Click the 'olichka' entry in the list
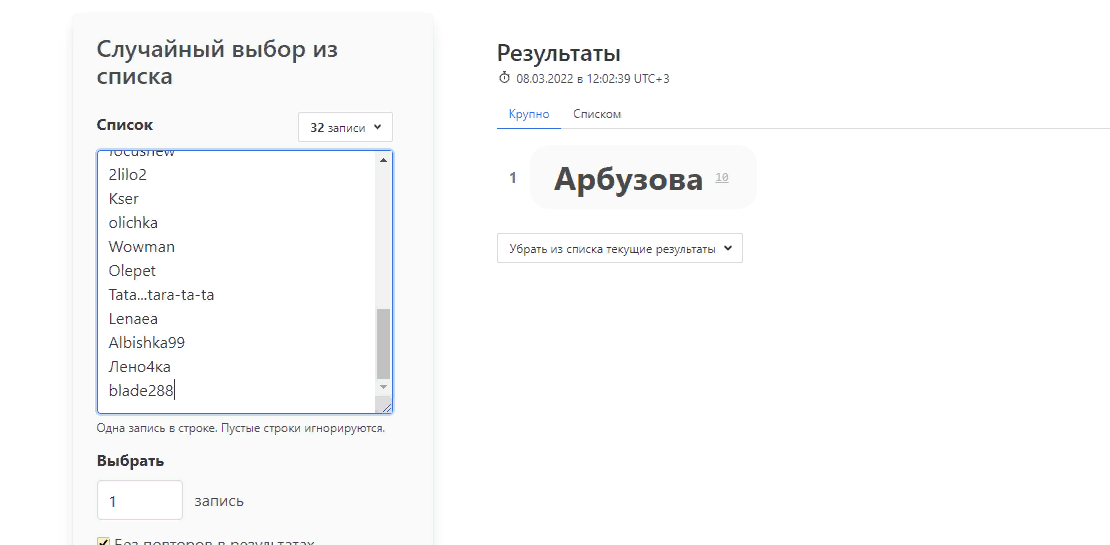Image resolution: width=1110 pixels, height=545 pixels. click(133, 223)
